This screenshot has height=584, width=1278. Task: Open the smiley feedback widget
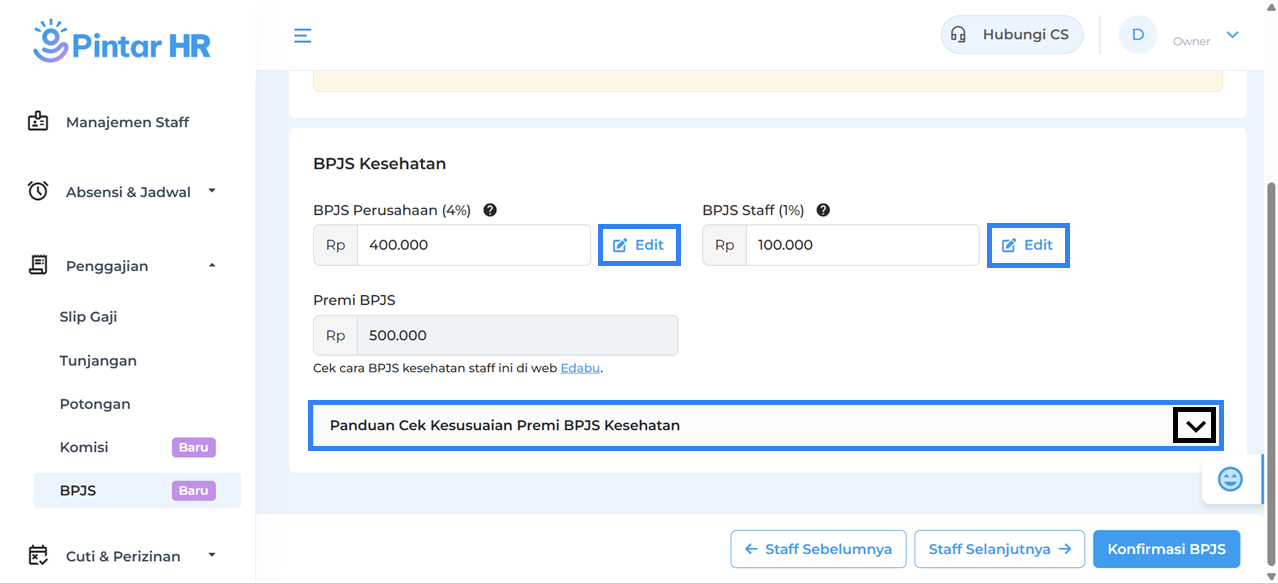pyautogui.click(x=1229, y=479)
